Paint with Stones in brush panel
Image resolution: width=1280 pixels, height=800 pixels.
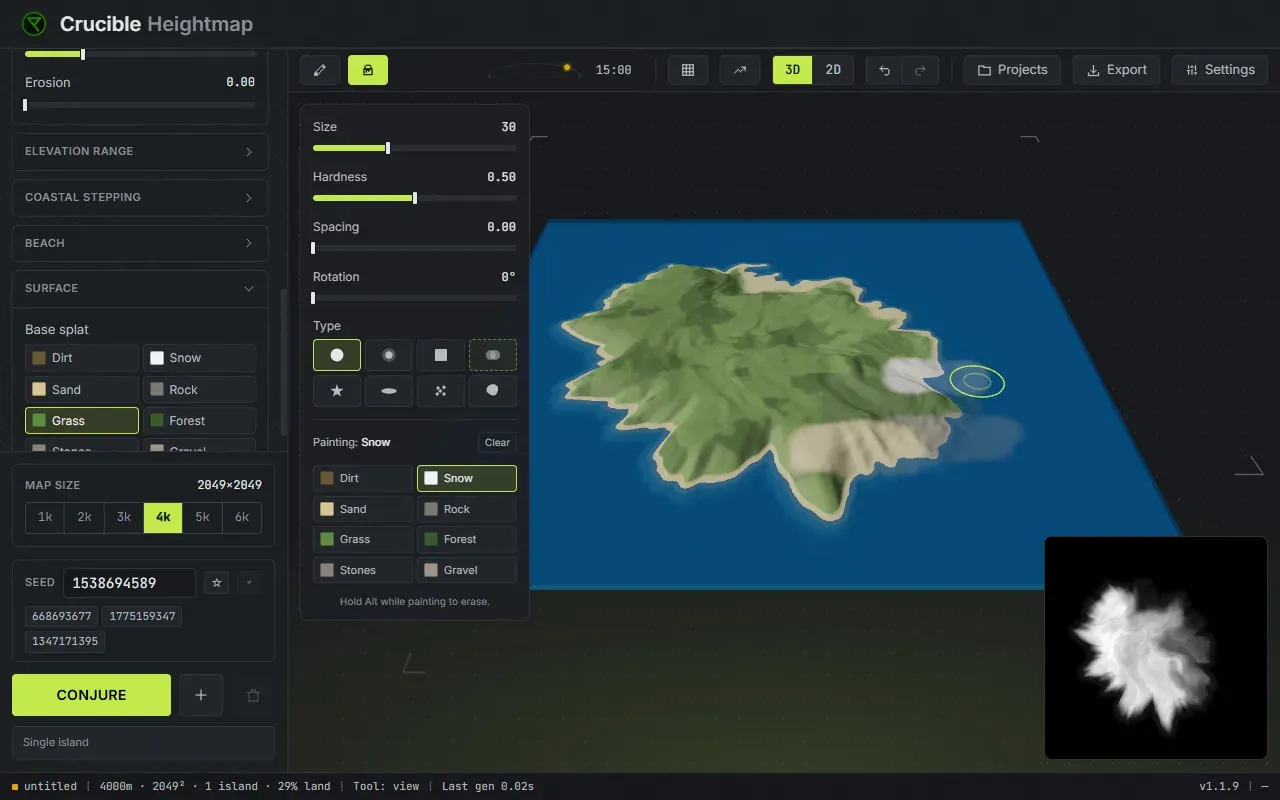coord(363,570)
